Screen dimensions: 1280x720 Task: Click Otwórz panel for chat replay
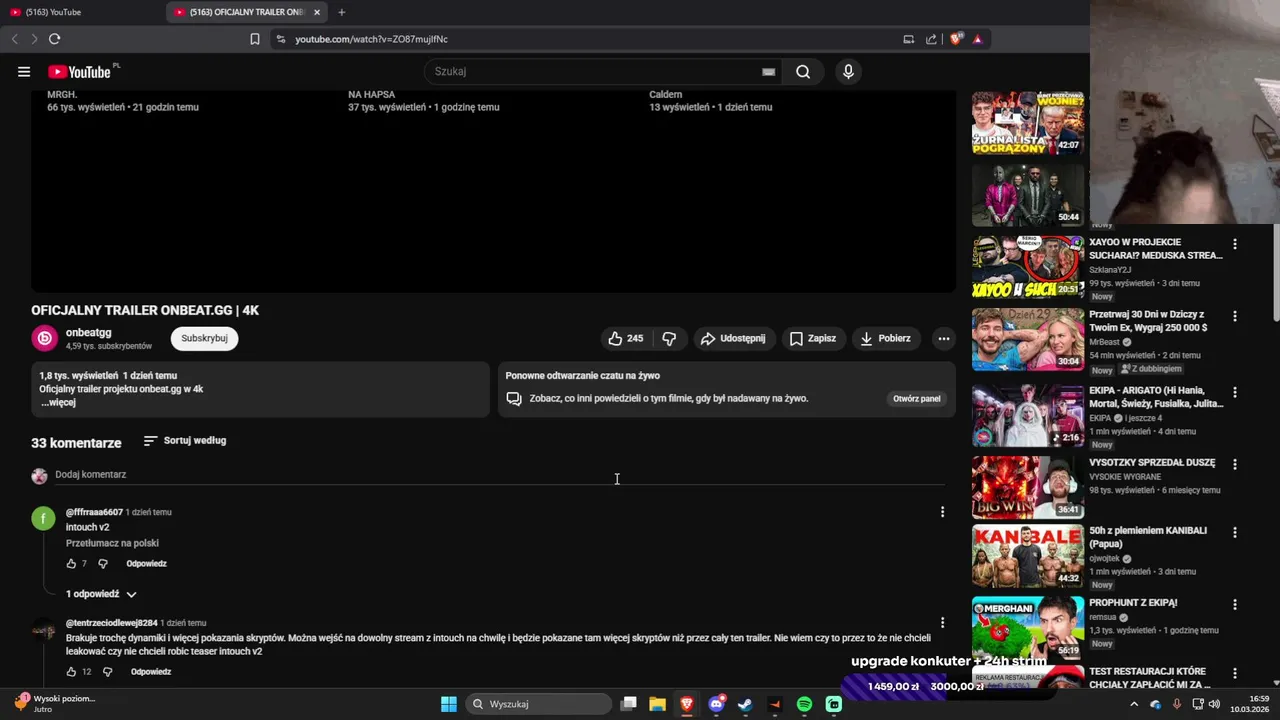pos(916,398)
